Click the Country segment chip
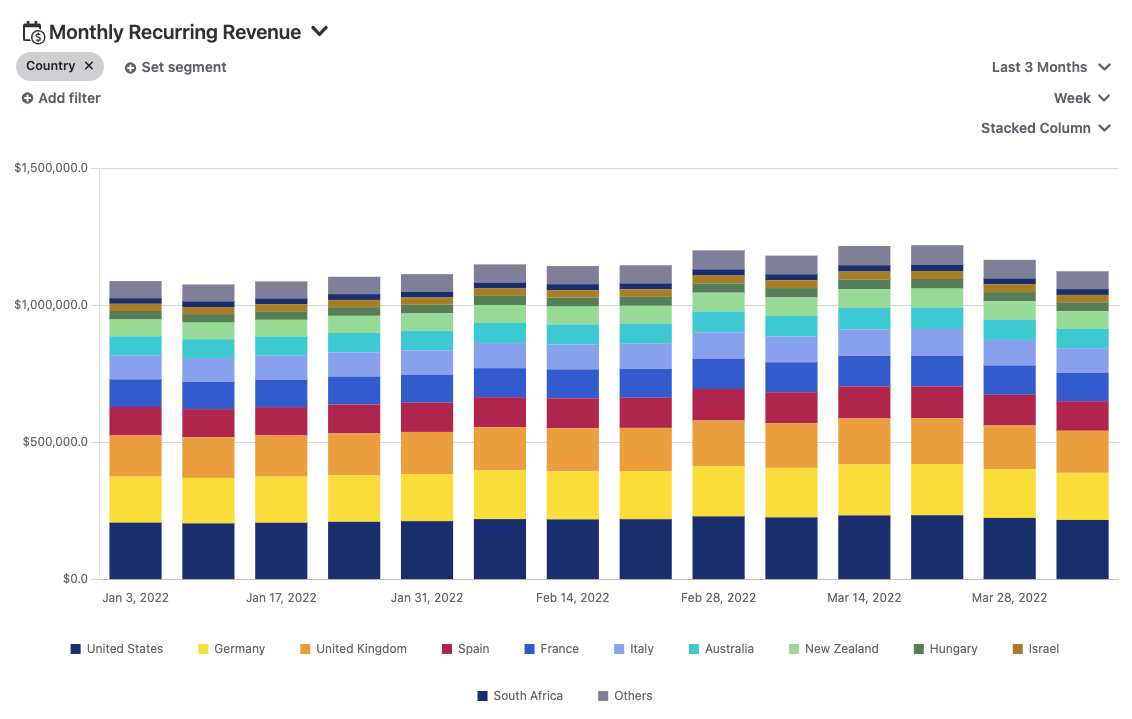The width and height of the screenshot is (1132, 719). pos(60,66)
